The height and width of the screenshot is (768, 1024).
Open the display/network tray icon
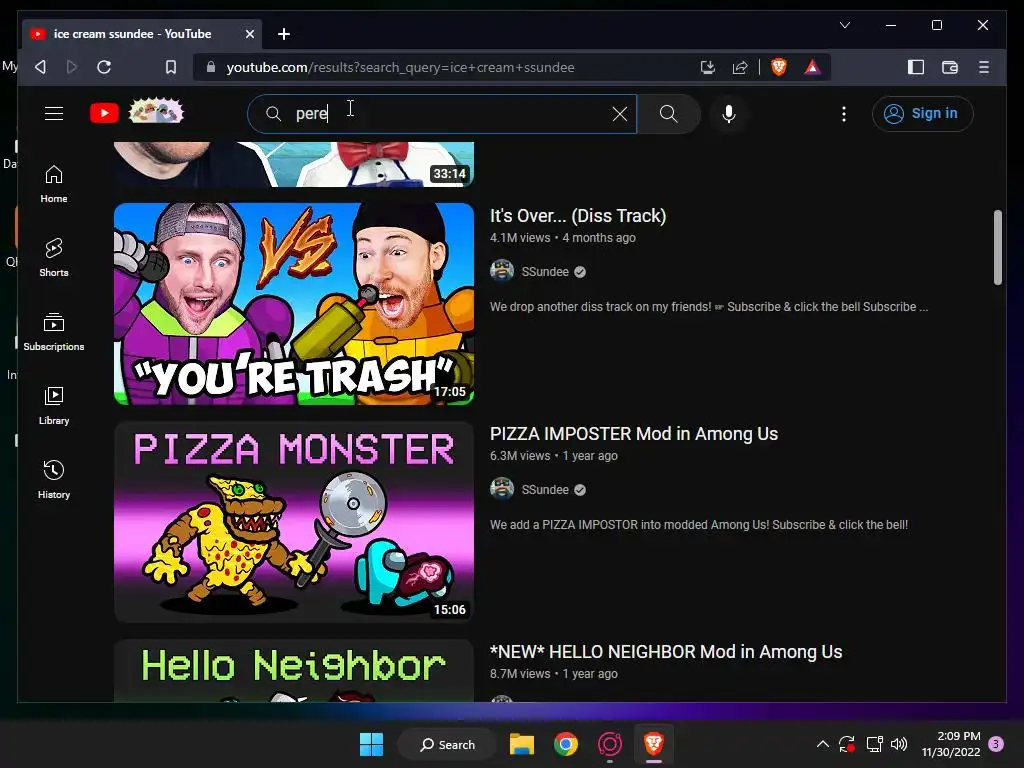pos(874,744)
